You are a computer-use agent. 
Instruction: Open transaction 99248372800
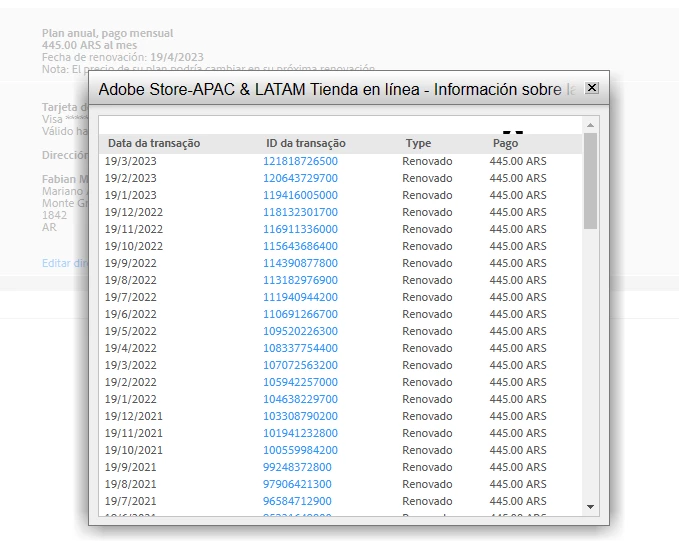[x=297, y=467]
